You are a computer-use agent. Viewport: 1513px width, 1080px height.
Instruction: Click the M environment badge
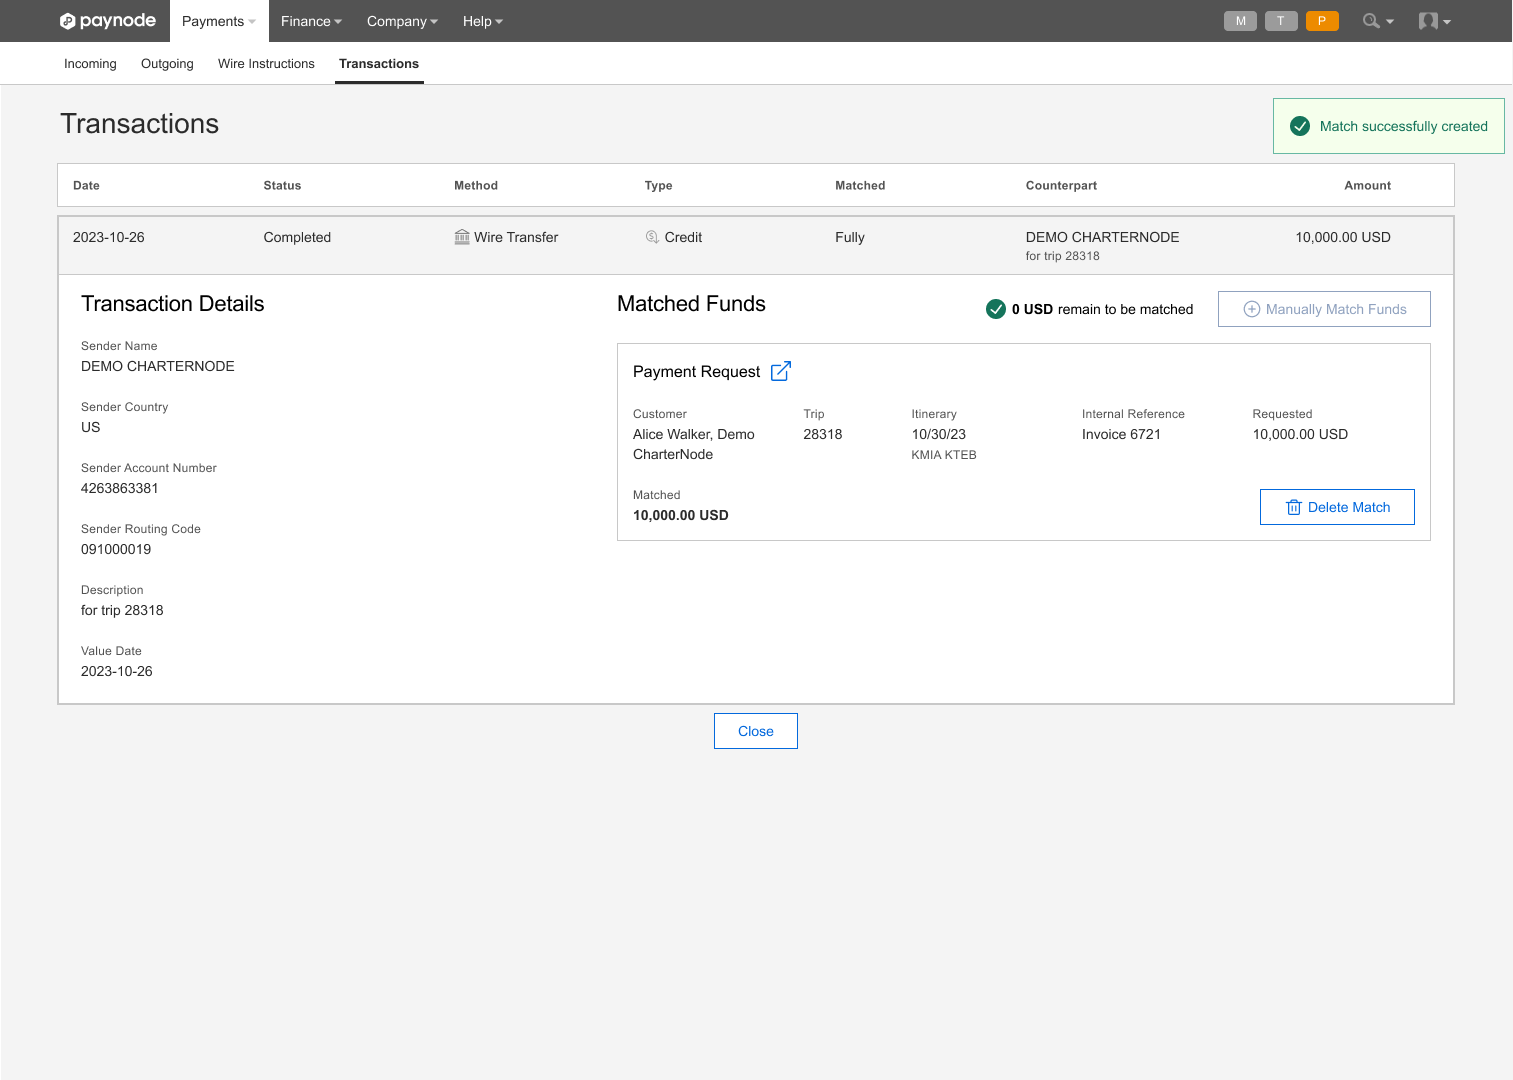[x=1240, y=21]
